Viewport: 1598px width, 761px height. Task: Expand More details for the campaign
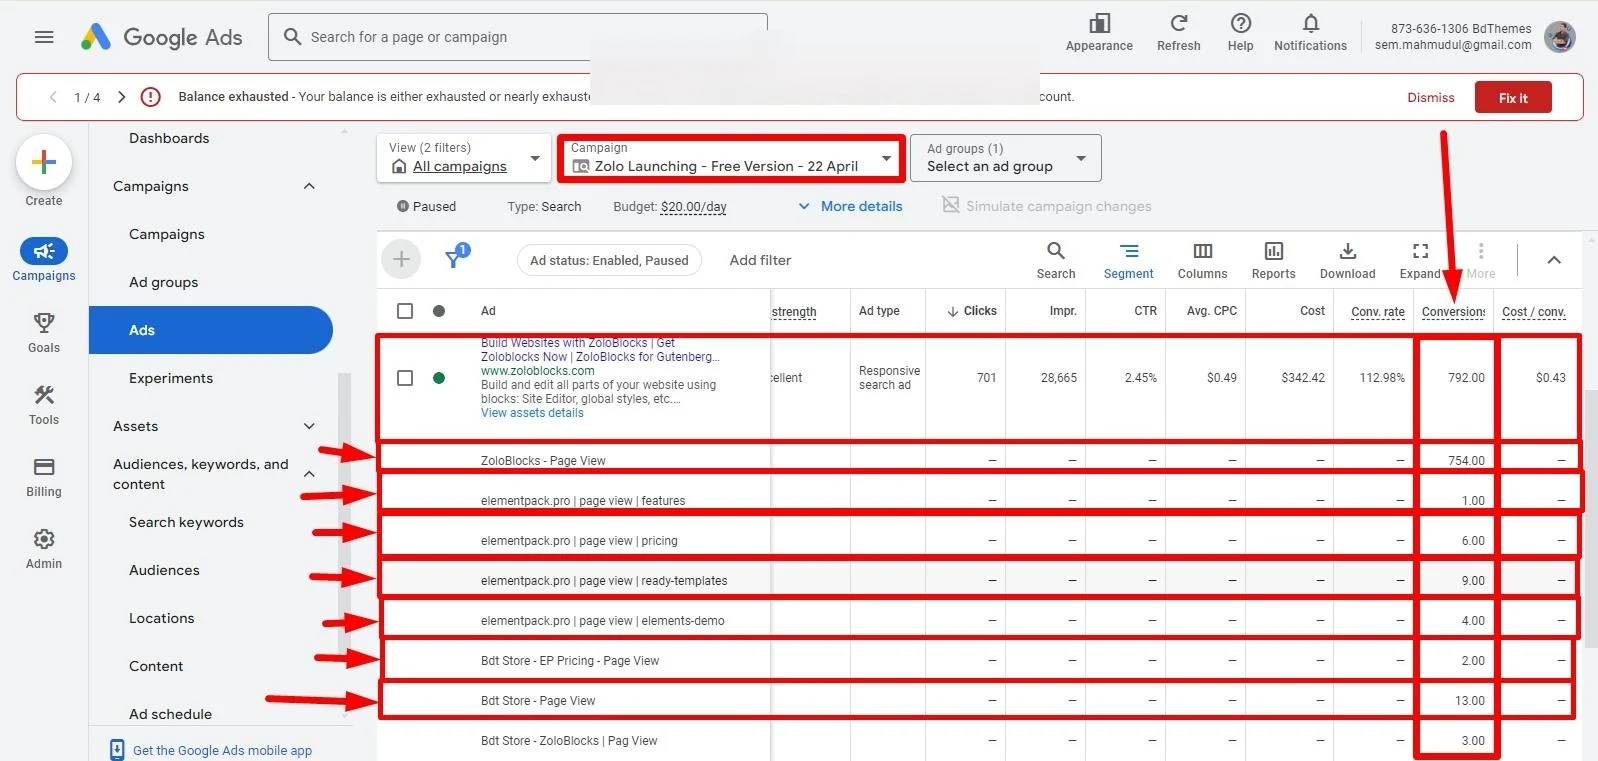point(850,206)
